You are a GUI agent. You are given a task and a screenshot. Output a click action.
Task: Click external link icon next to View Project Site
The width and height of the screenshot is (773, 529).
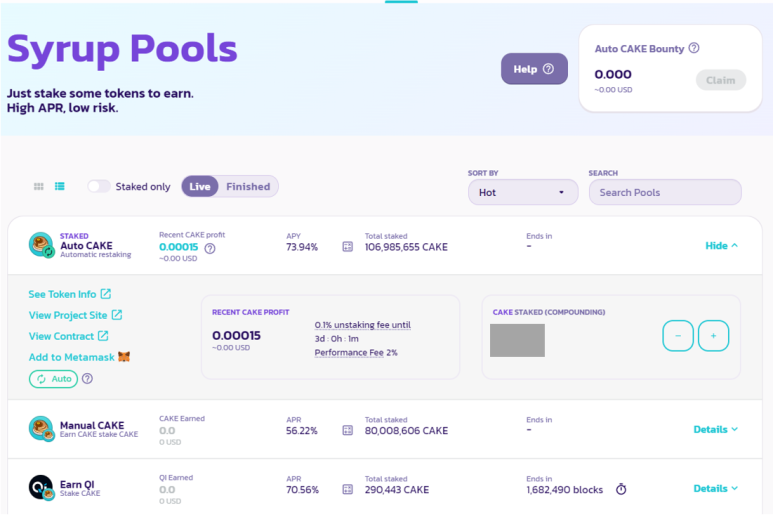tap(117, 315)
